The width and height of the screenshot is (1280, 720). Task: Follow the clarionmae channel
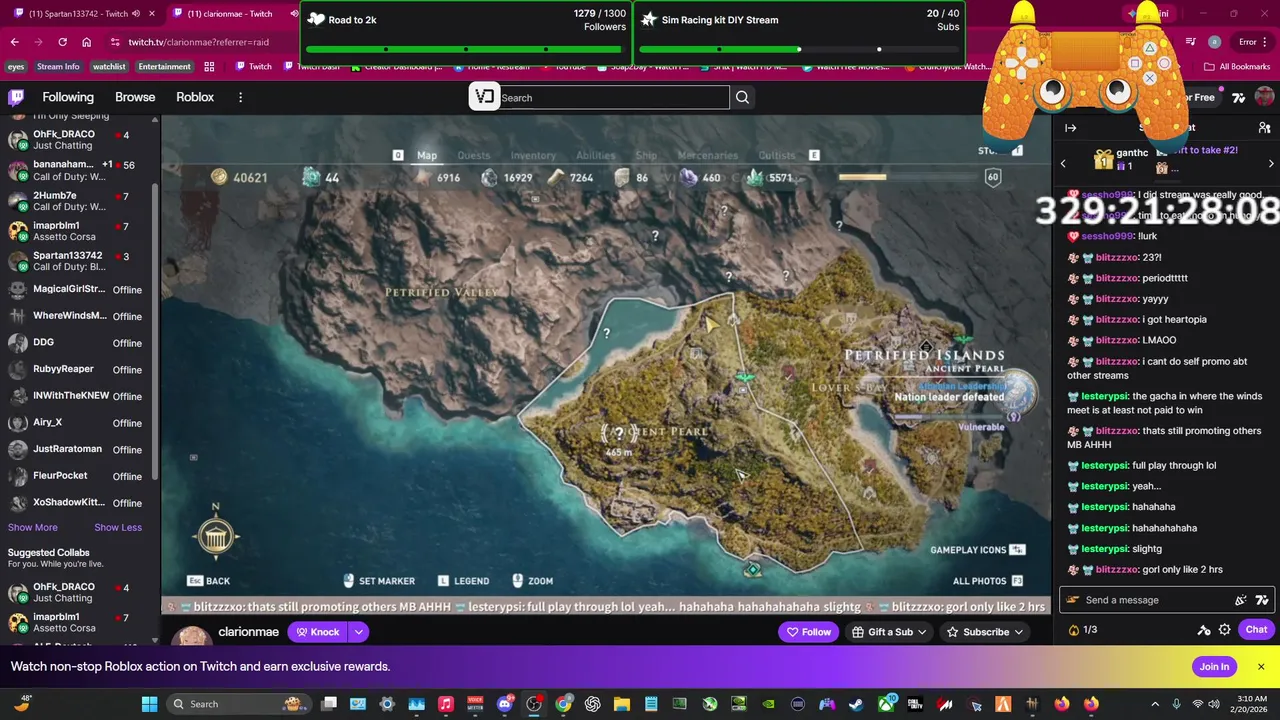(808, 632)
